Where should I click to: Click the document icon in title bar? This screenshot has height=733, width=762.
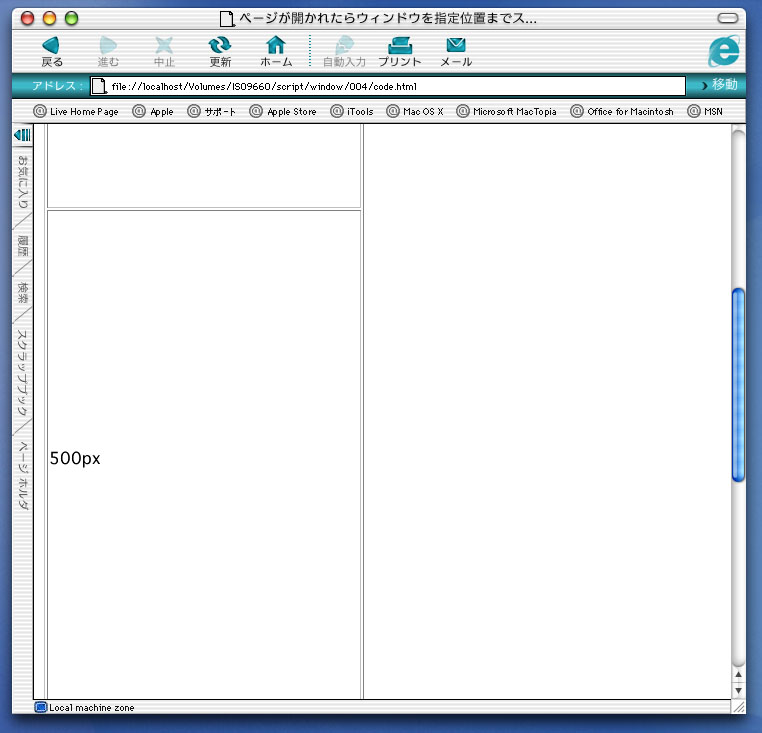226,19
